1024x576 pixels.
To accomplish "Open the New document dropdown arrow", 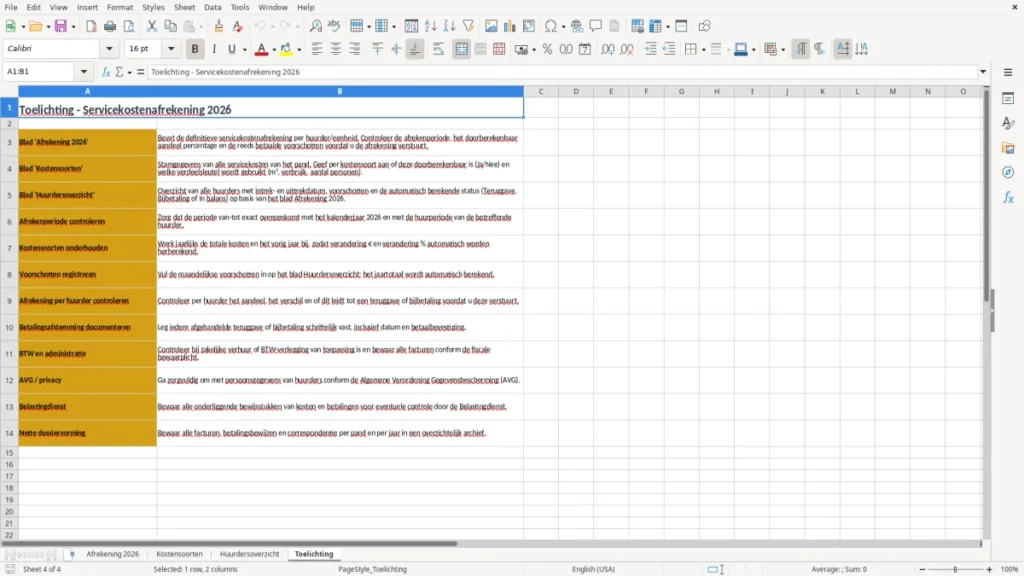I will click(23, 27).
